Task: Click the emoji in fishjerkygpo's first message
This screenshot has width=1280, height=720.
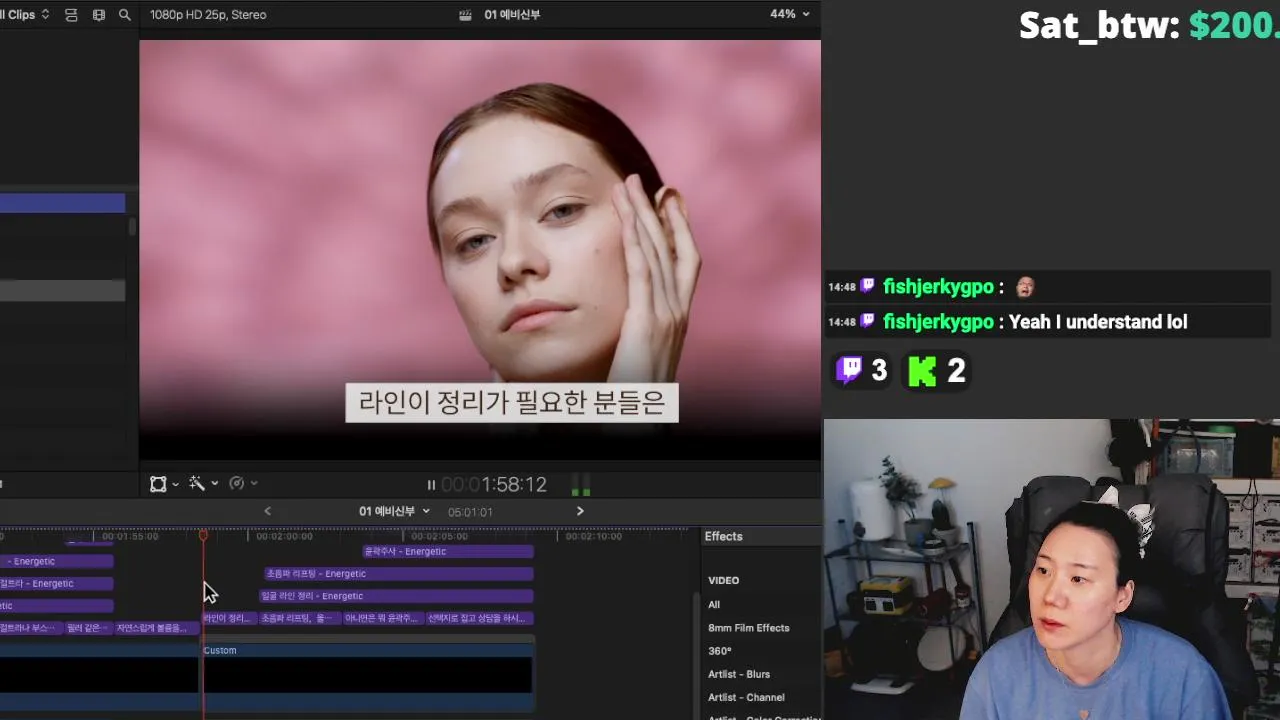Action: 1025,287
